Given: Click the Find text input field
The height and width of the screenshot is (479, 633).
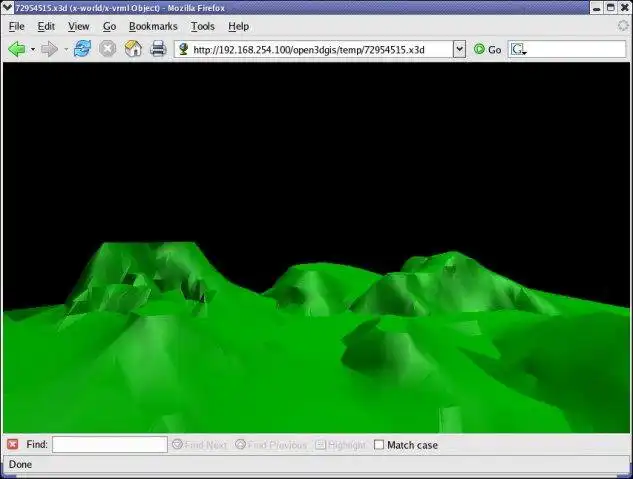Looking at the screenshot, I should coord(110,444).
